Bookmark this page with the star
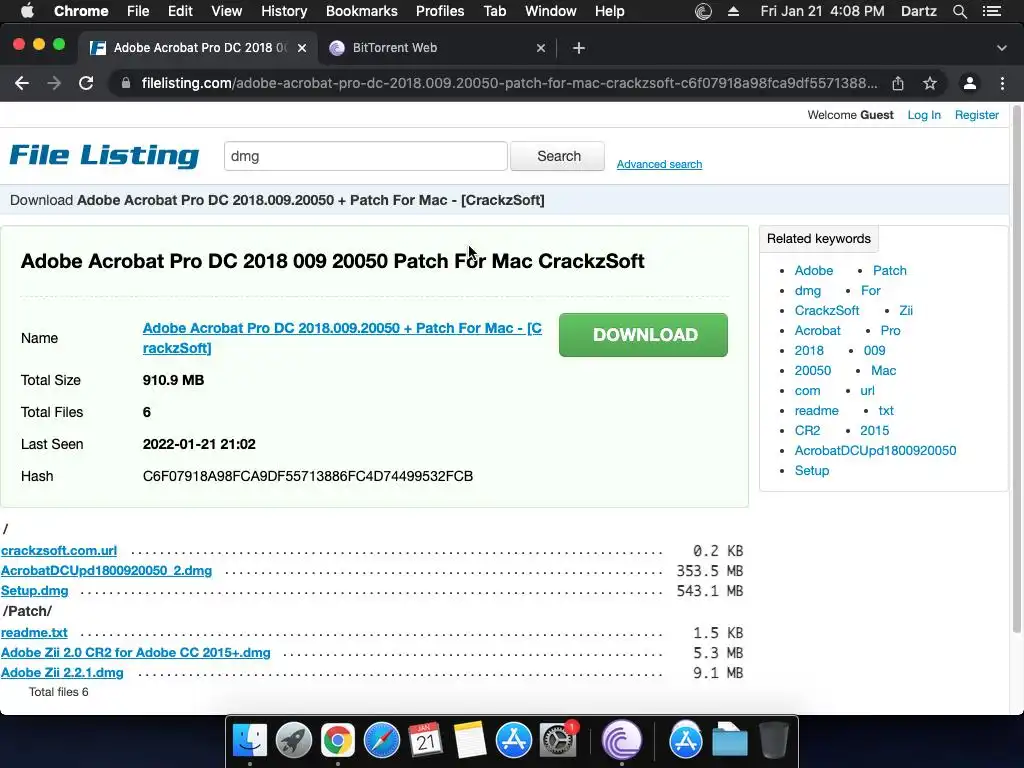The width and height of the screenshot is (1024, 768). tap(930, 83)
